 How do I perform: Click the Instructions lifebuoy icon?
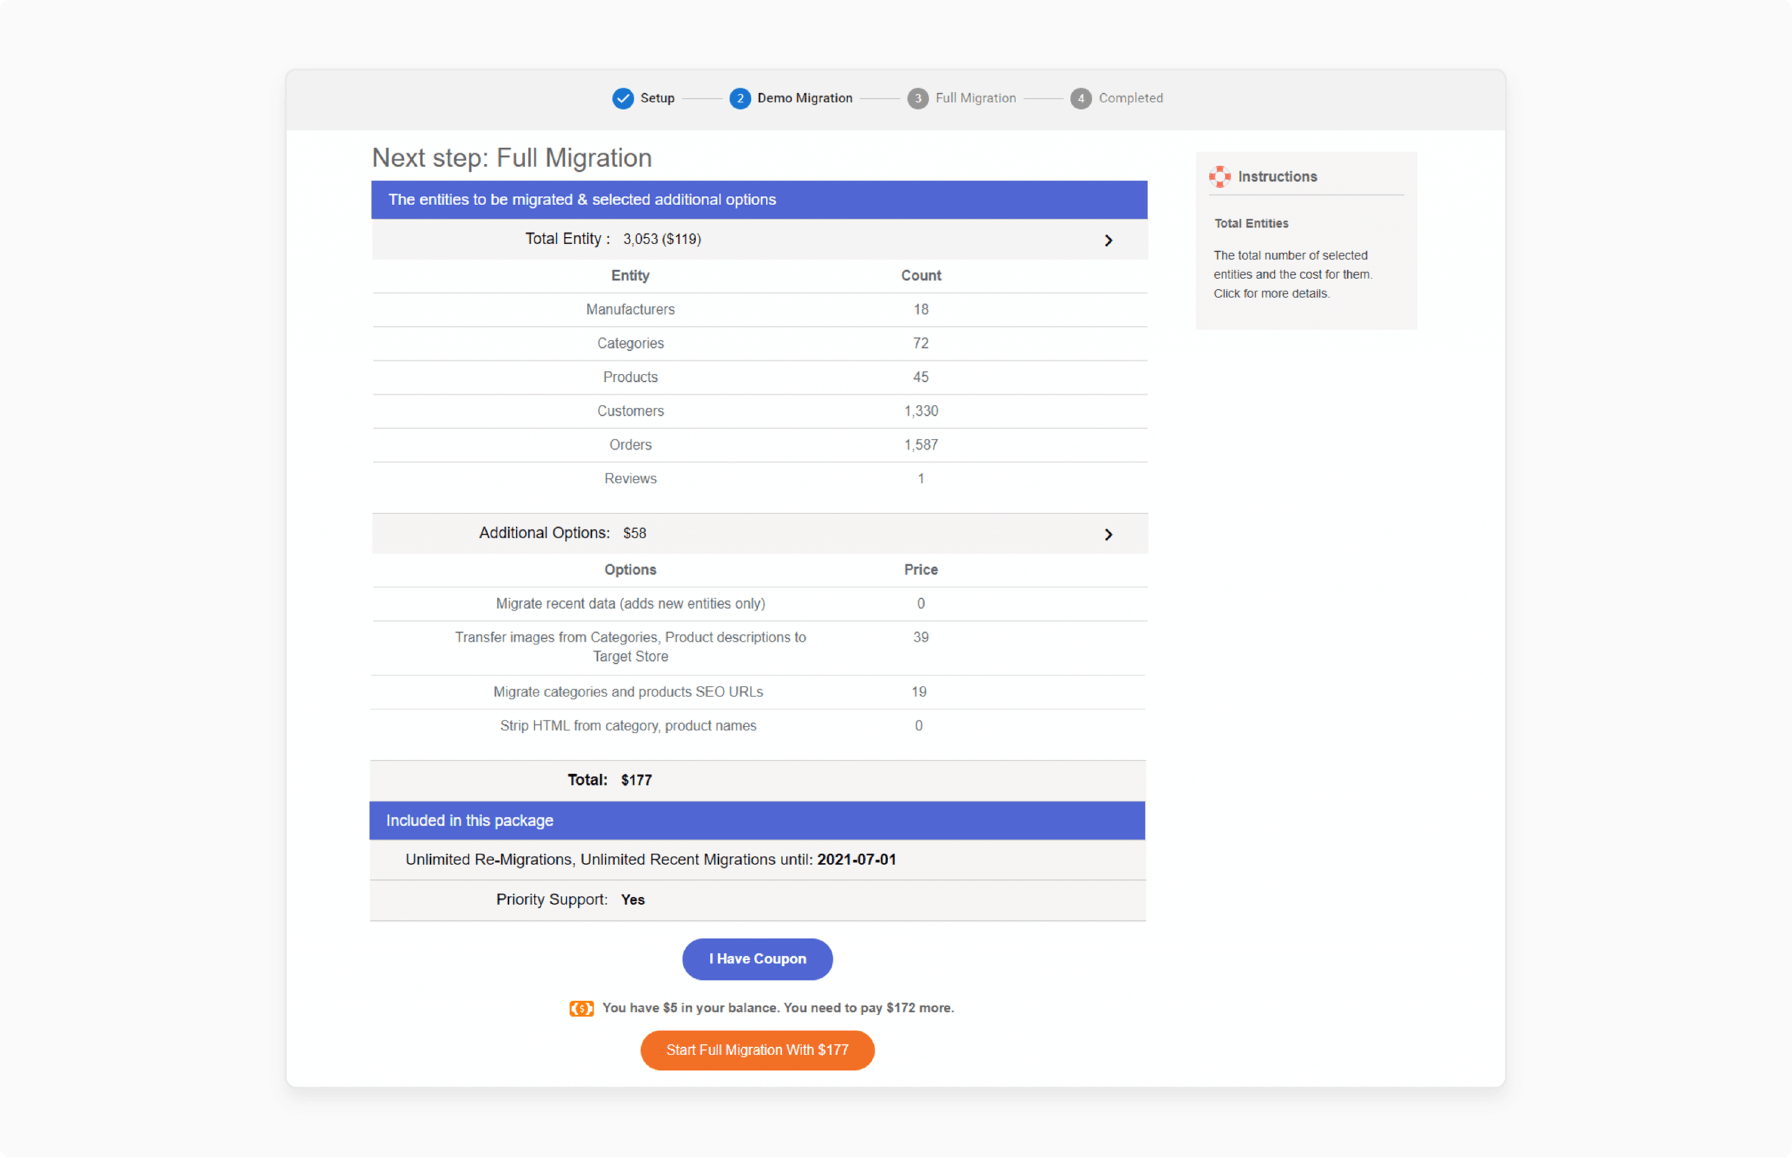(x=1220, y=177)
